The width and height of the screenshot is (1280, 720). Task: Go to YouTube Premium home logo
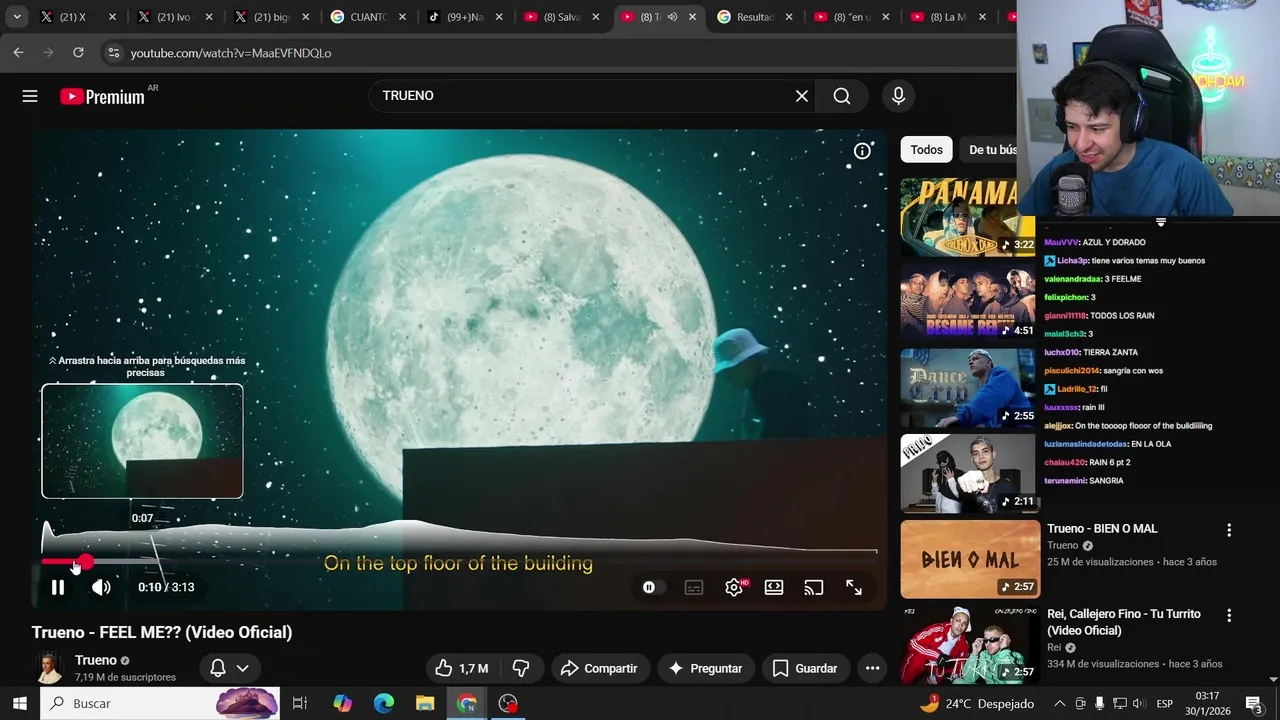102,96
